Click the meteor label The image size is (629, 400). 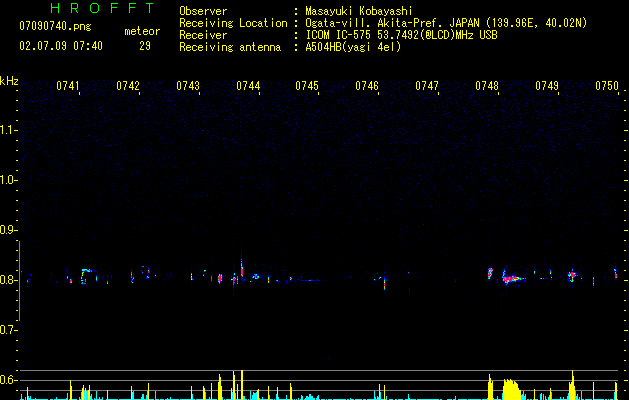coord(142,31)
